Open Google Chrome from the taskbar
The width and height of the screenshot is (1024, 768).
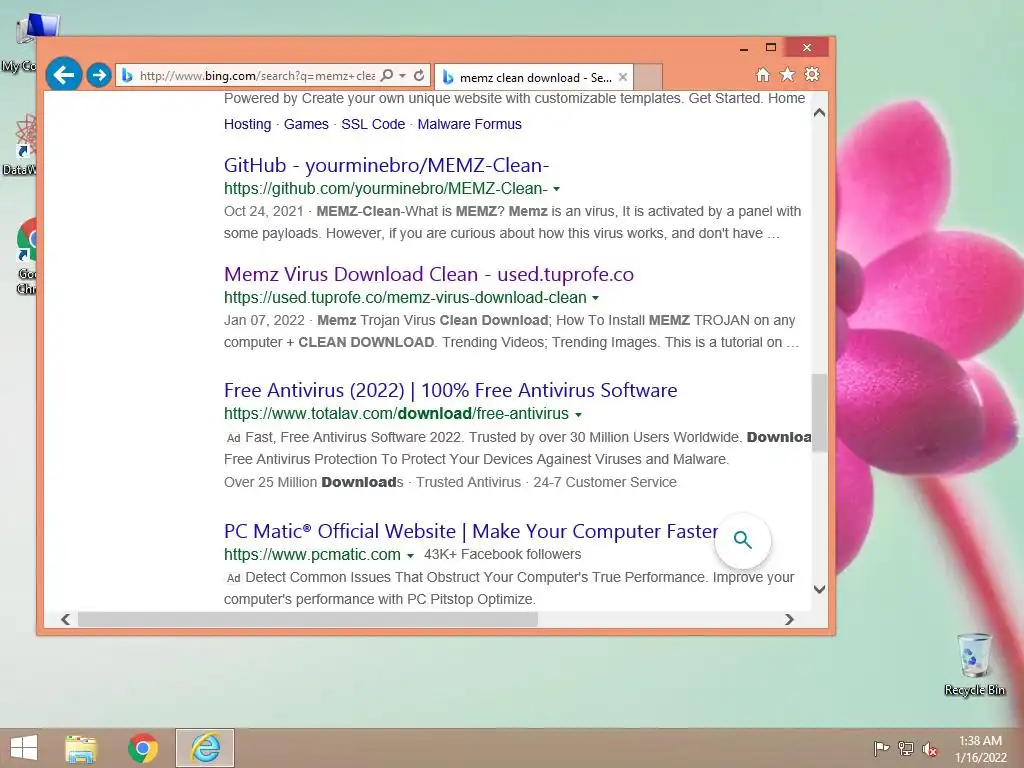(x=142, y=748)
